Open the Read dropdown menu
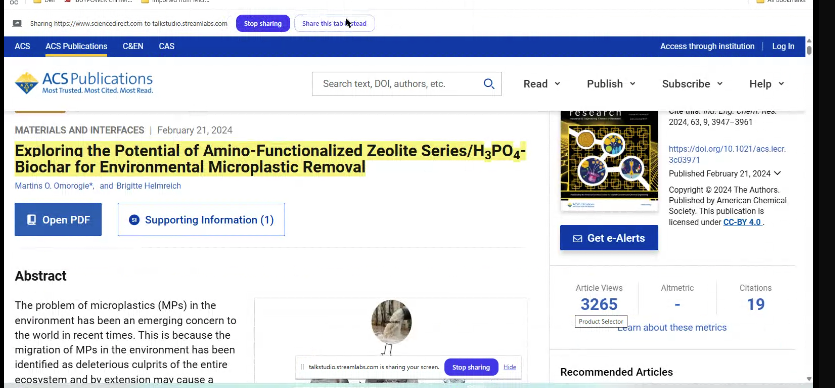This screenshot has height=388, width=835. point(542,84)
